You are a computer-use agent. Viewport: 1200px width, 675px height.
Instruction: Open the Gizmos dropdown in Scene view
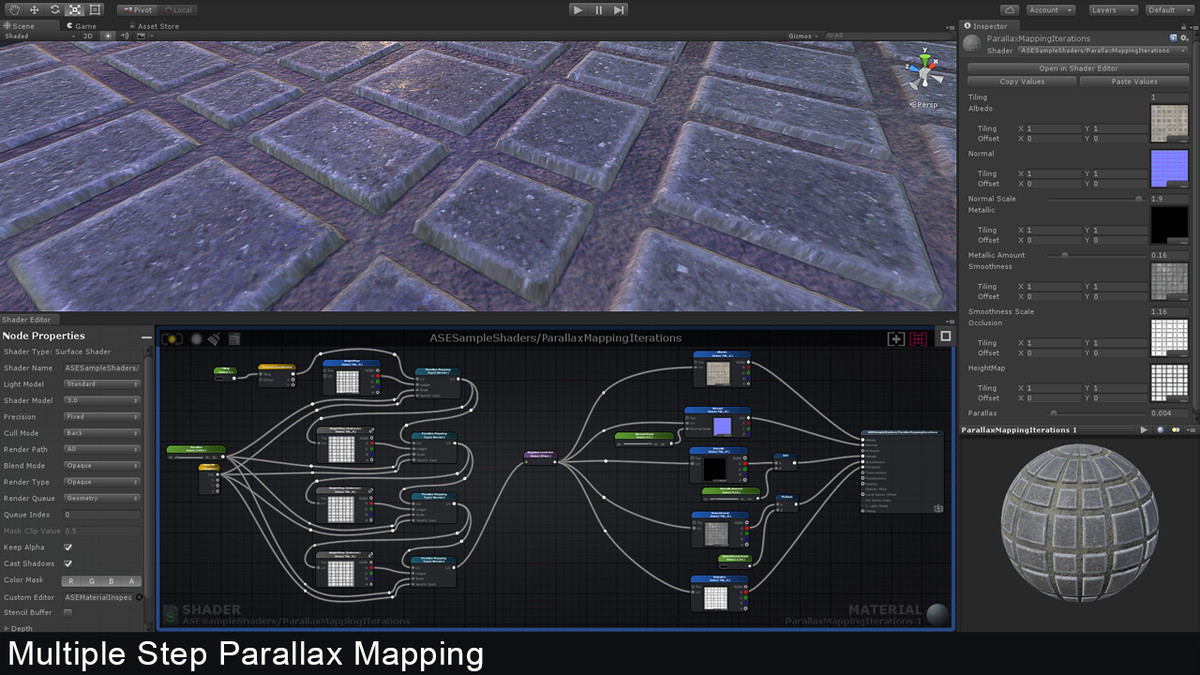pyautogui.click(x=803, y=36)
